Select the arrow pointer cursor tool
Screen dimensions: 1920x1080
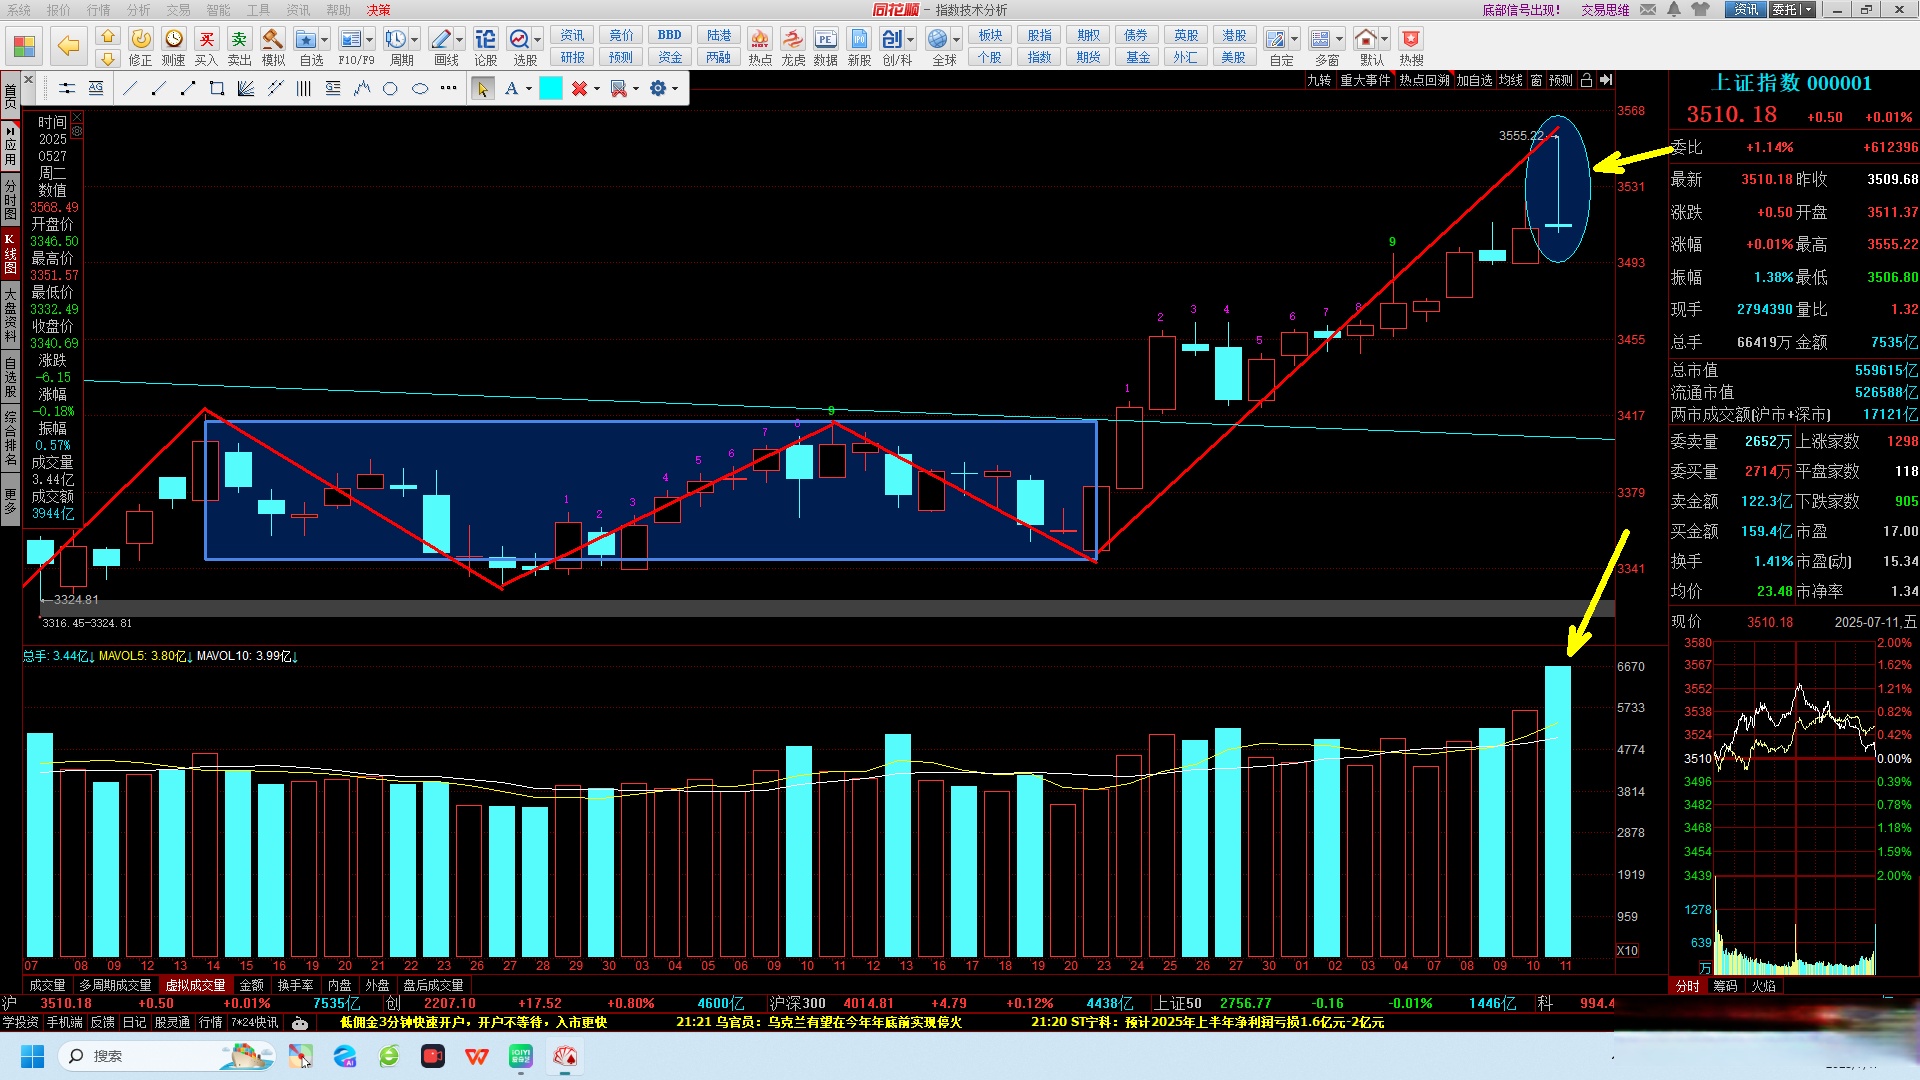coord(483,89)
